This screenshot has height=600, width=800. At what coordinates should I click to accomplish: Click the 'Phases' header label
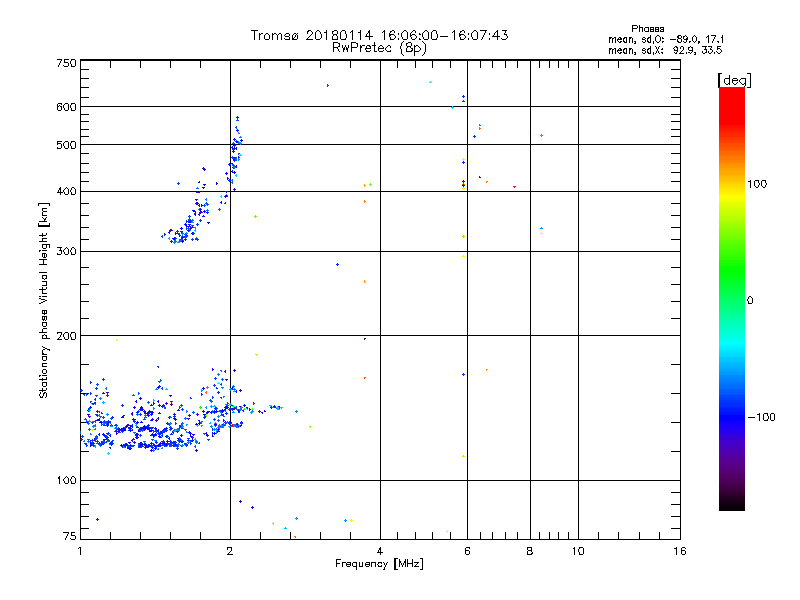click(647, 29)
